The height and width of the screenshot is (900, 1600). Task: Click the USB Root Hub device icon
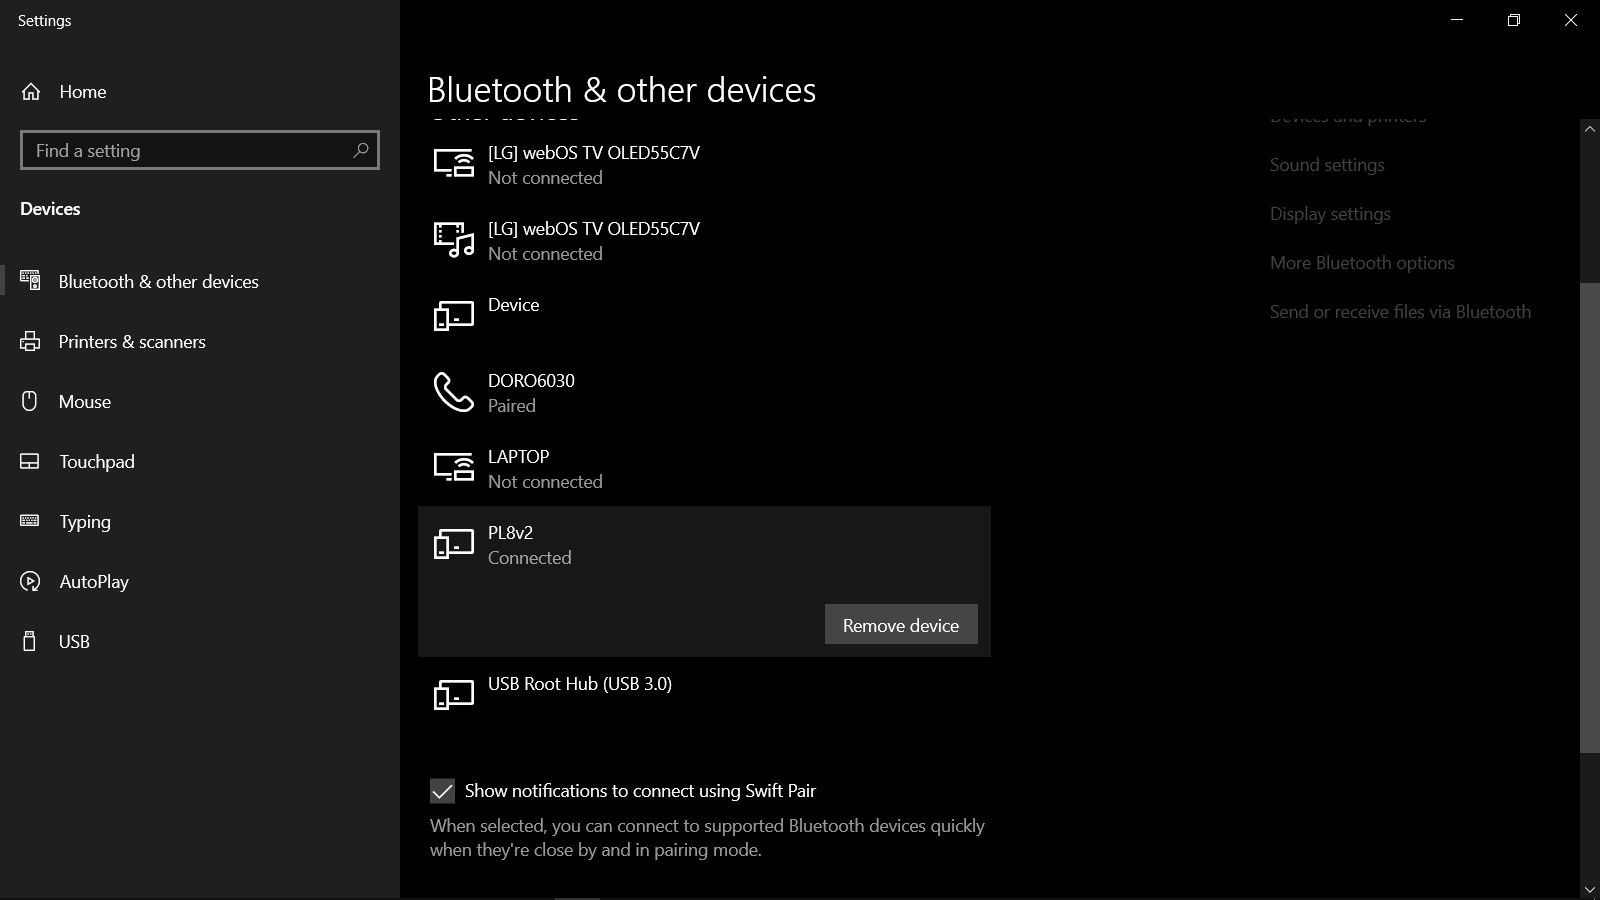click(453, 695)
